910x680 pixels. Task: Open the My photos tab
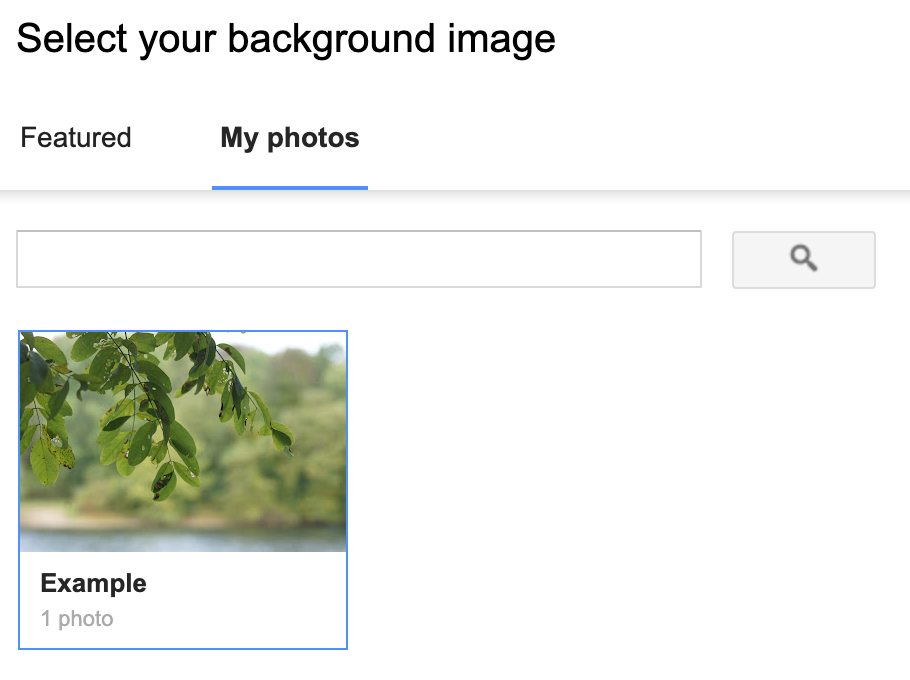pos(289,137)
